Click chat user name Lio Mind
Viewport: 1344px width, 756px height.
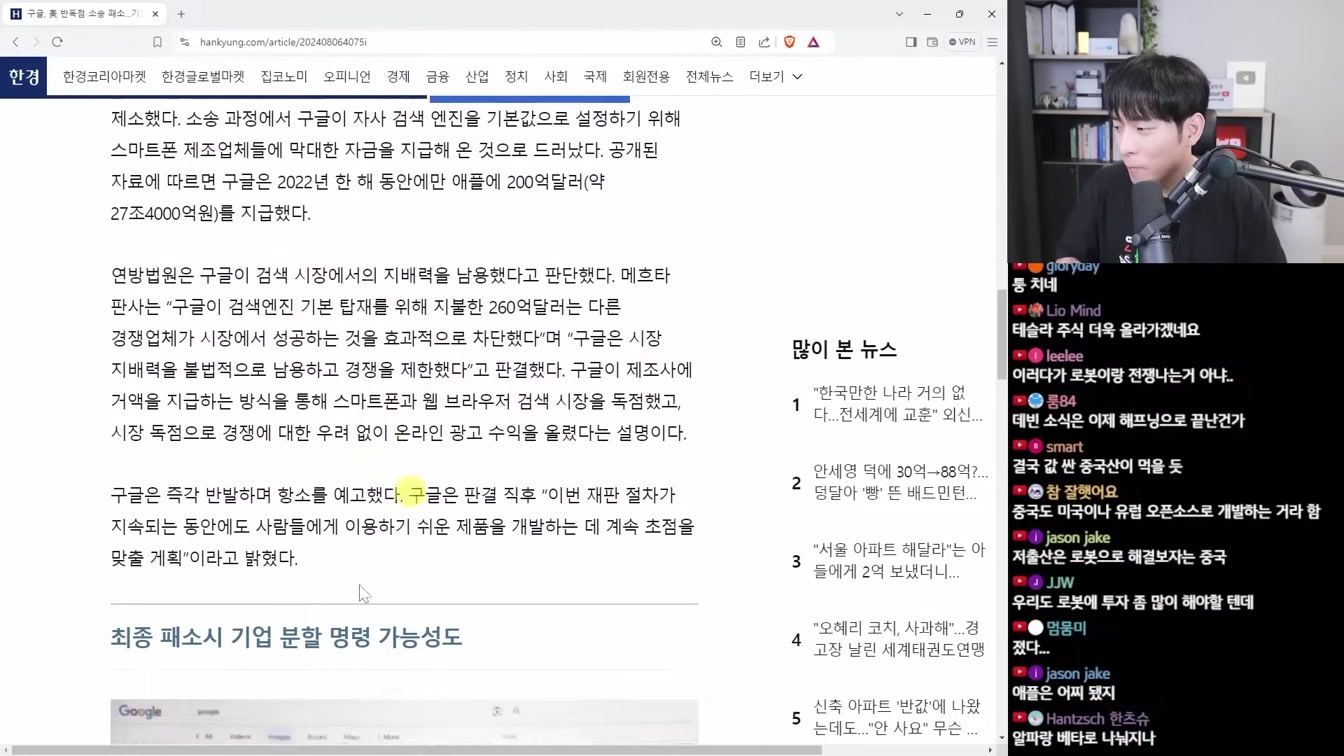pyautogui.click(x=1073, y=311)
